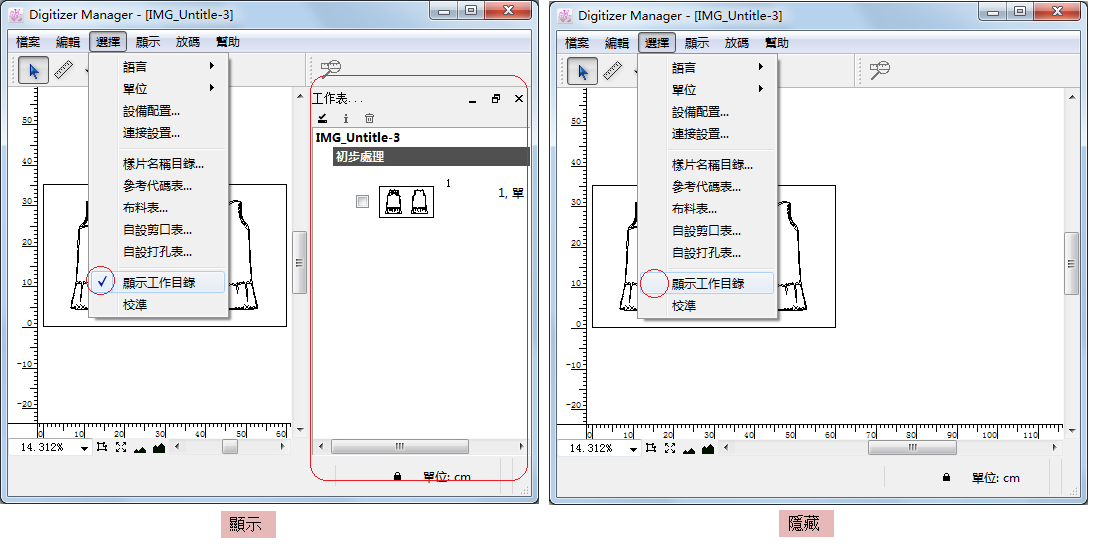The image size is (1094, 546).
Task: Click the magnifier search icon in left window toolbar
Action: (331, 69)
